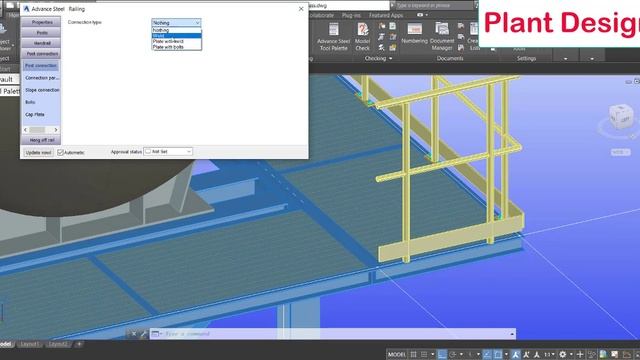Click the Settings panel label

pyautogui.click(x=526, y=59)
